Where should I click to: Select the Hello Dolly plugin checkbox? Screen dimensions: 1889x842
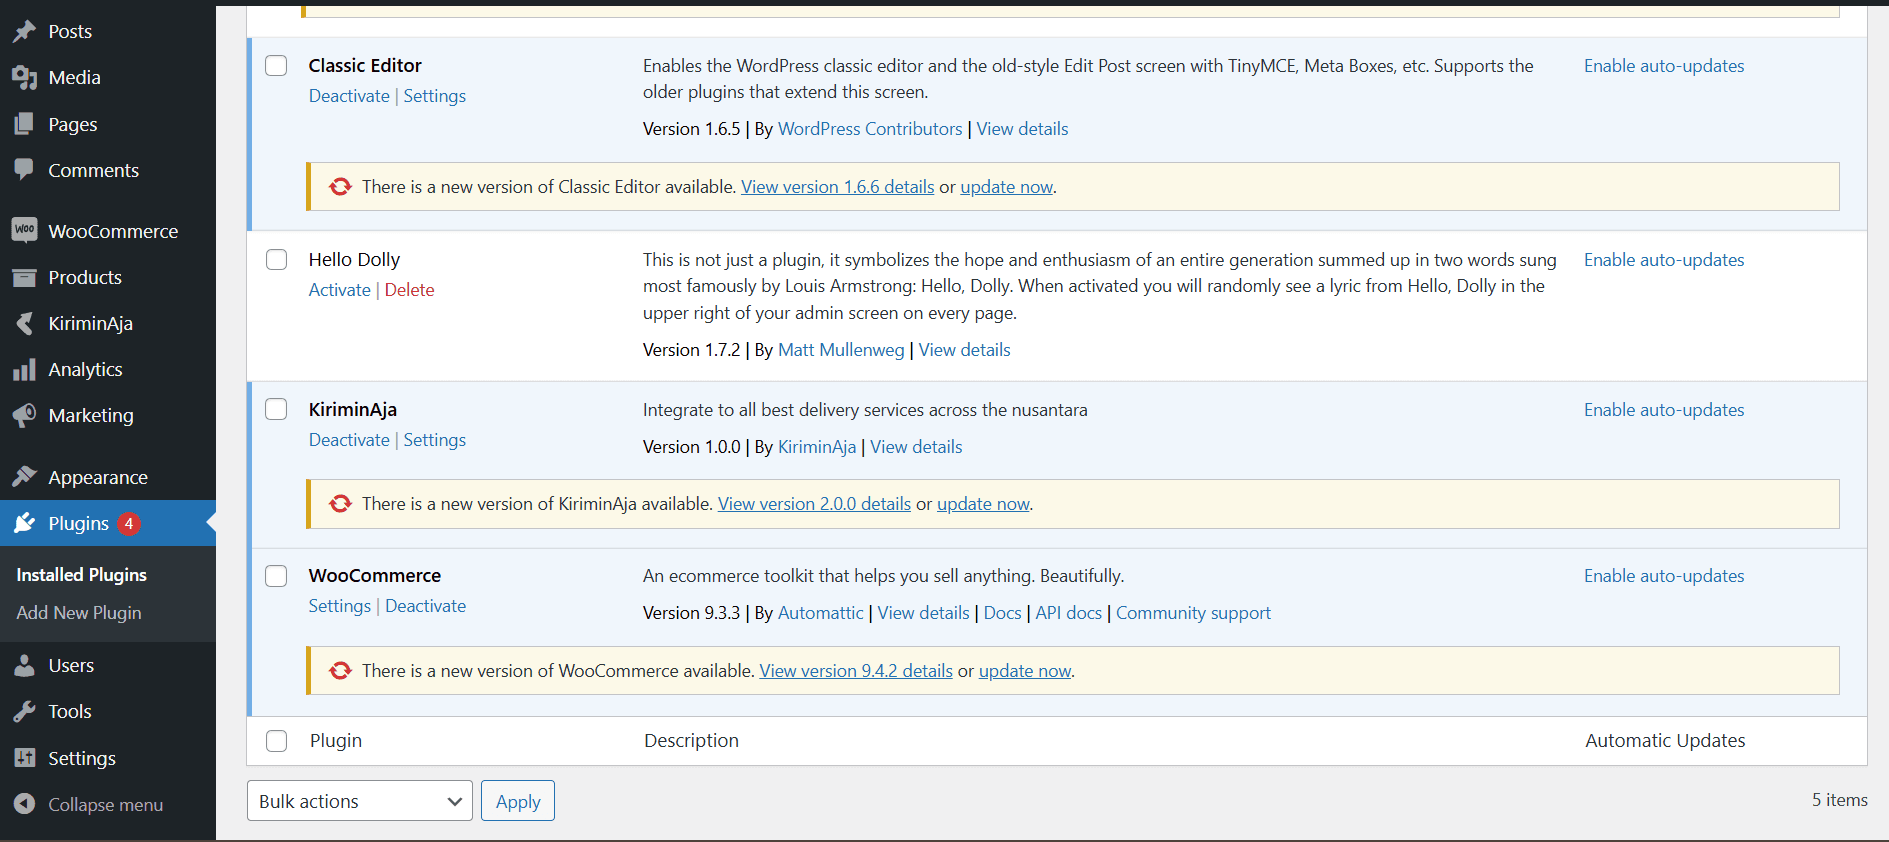(276, 260)
